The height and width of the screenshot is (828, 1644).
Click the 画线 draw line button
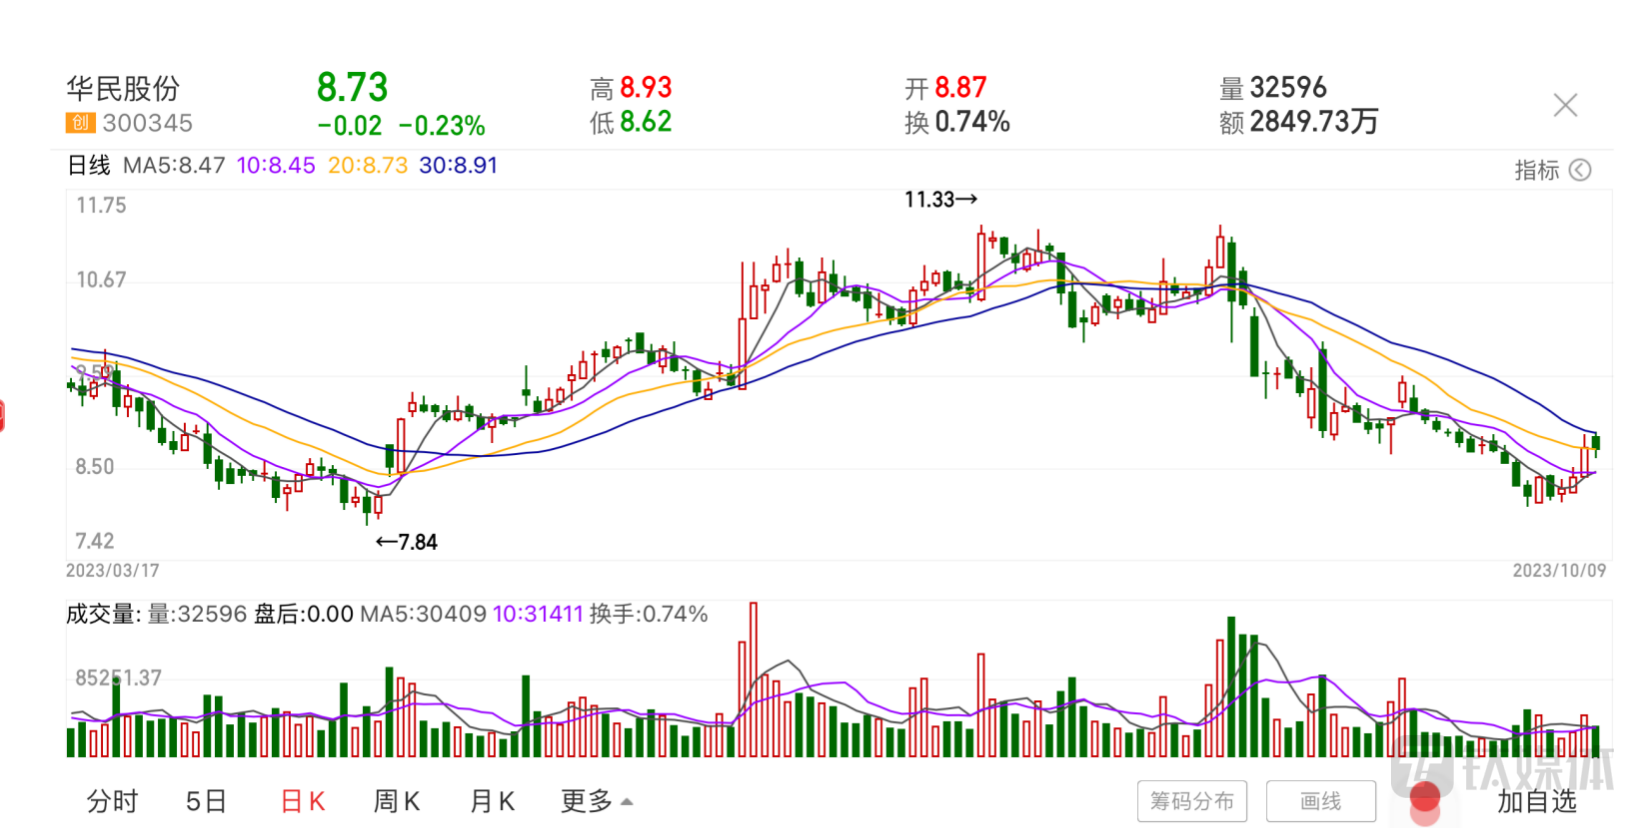coord(1320,801)
